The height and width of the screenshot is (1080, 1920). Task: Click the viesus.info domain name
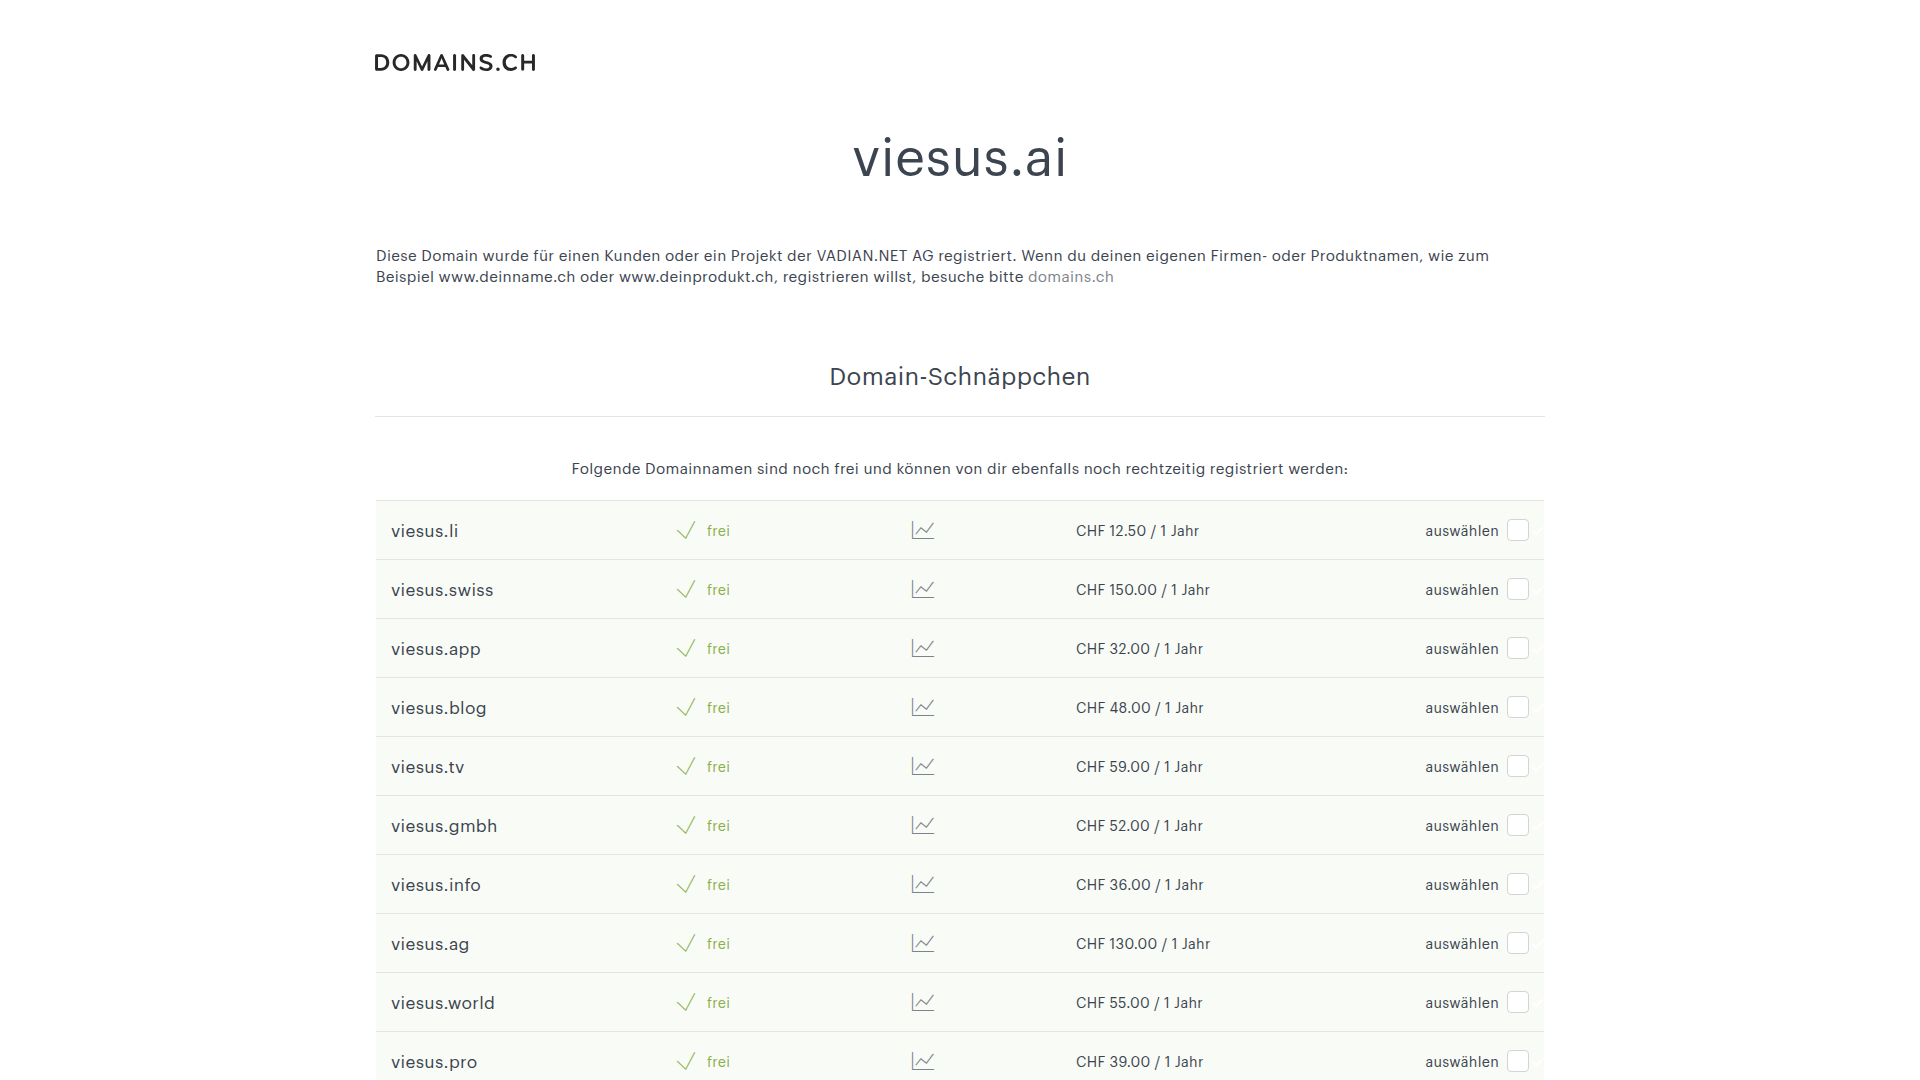pyautogui.click(x=436, y=885)
